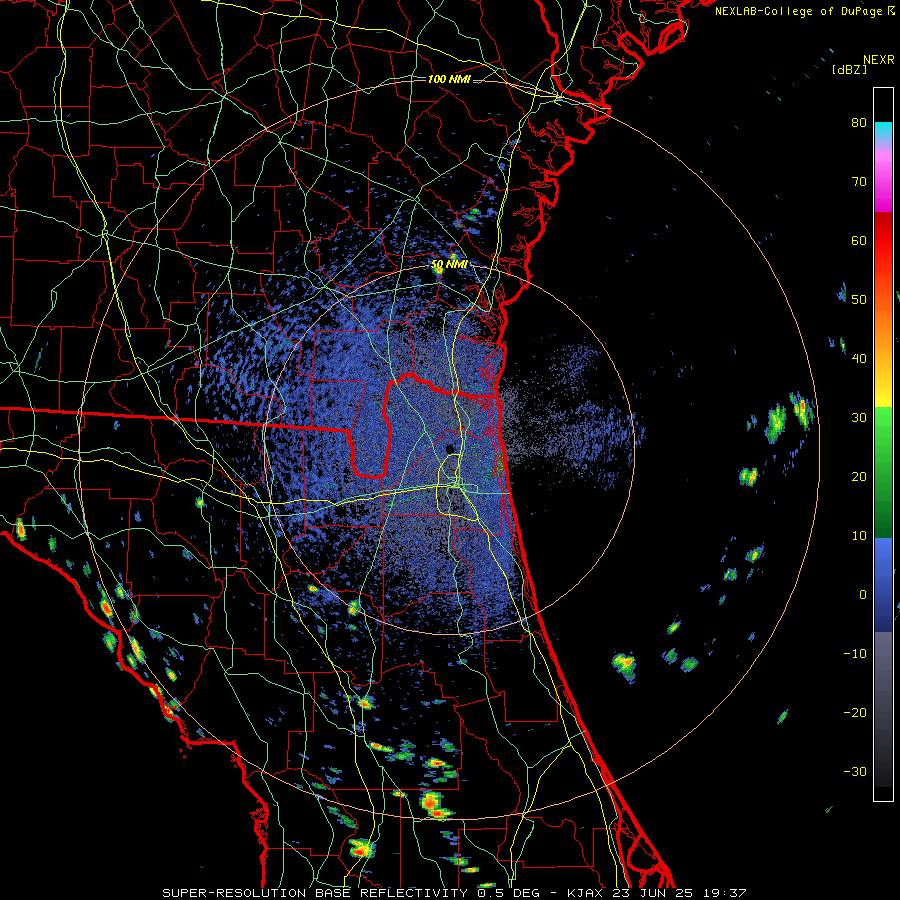Click the 0 dBZ scale label
900x900 pixels.
863,595
